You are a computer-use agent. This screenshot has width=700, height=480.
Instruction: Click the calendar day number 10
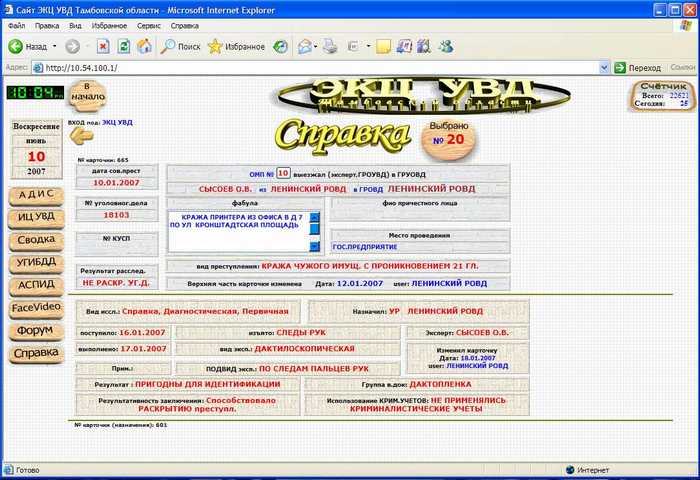click(36, 157)
